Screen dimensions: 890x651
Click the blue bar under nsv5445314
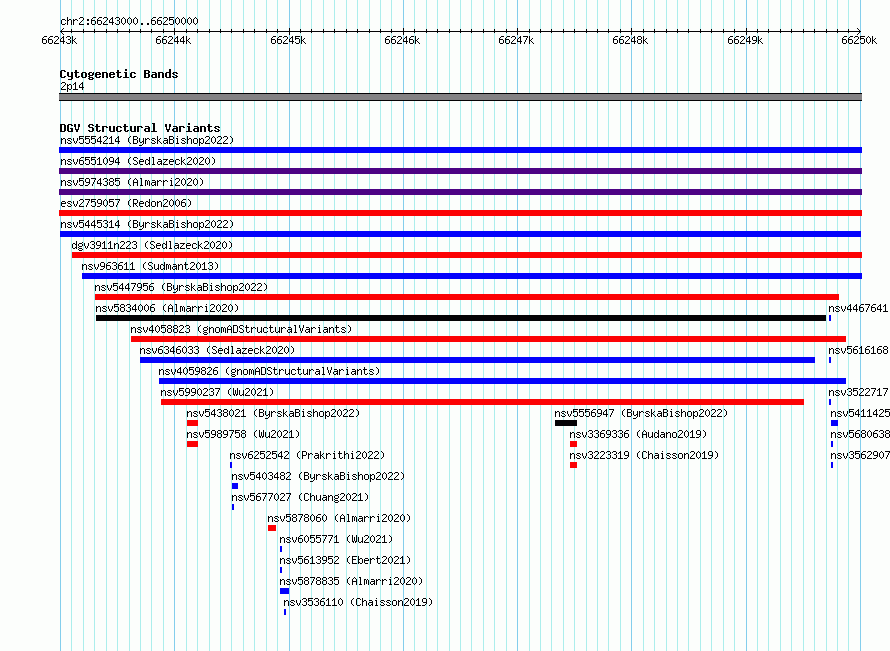(460, 234)
